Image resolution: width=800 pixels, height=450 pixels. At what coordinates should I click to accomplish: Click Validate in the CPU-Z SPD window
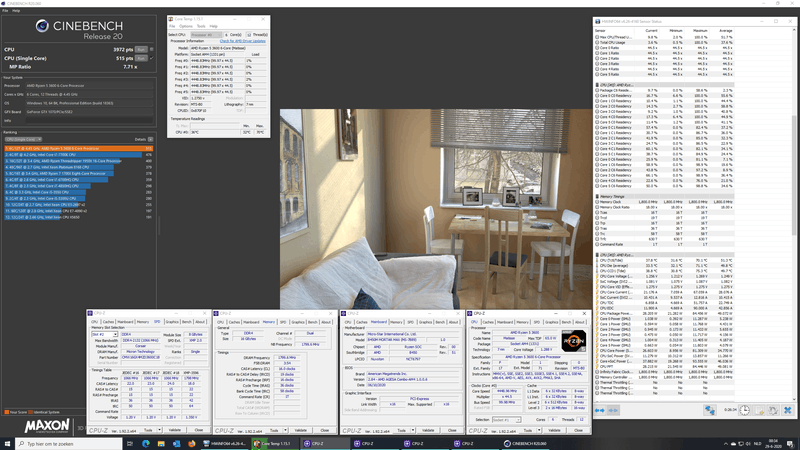tap(174, 430)
